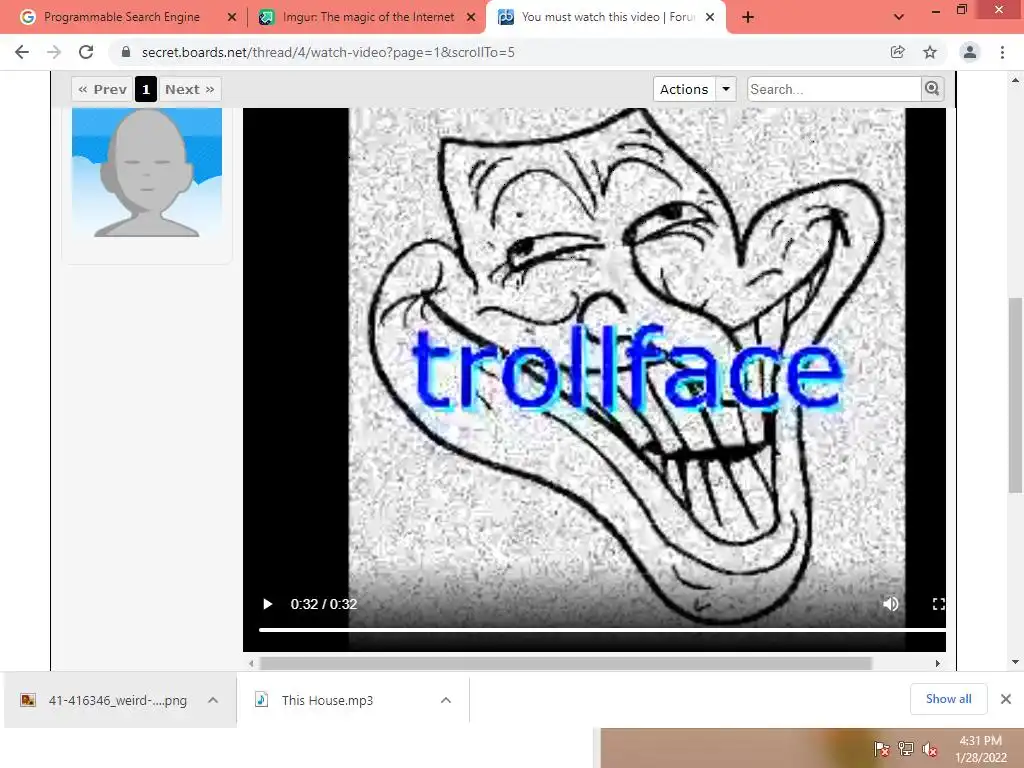Bookmark this page with star icon

[x=930, y=52]
